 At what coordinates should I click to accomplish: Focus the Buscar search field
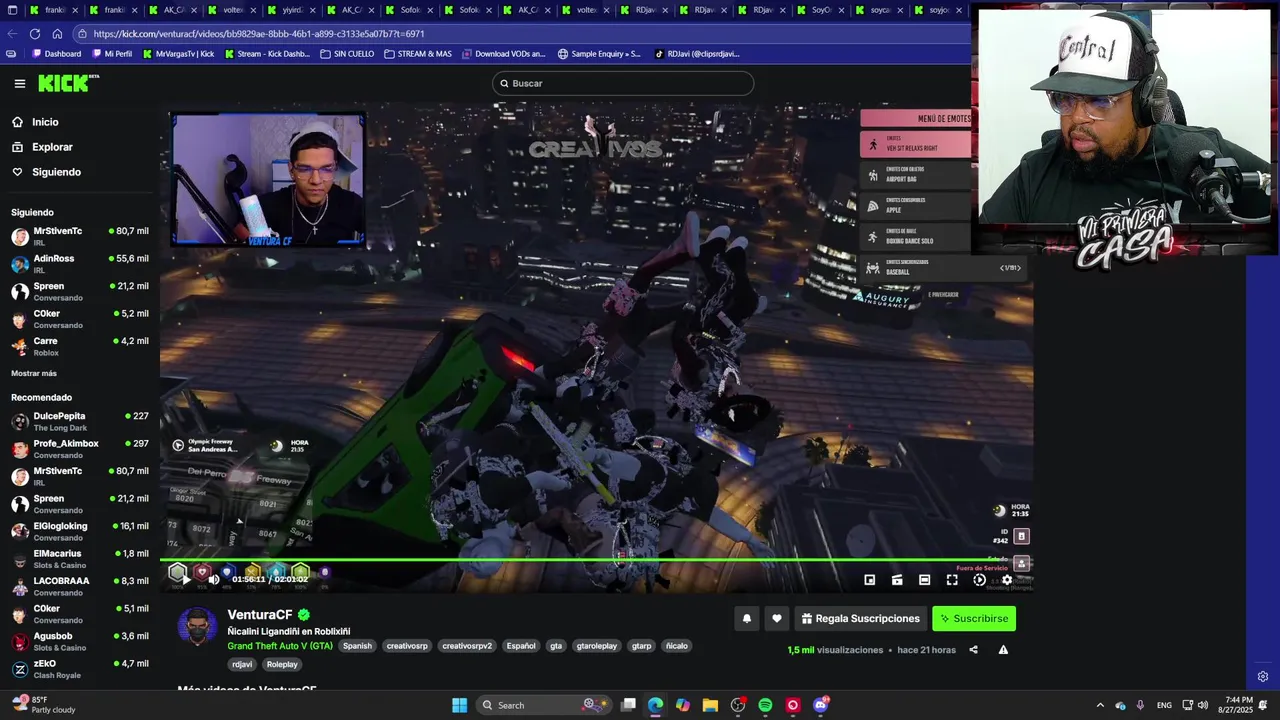pyautogui.click(x=623, y=84)
